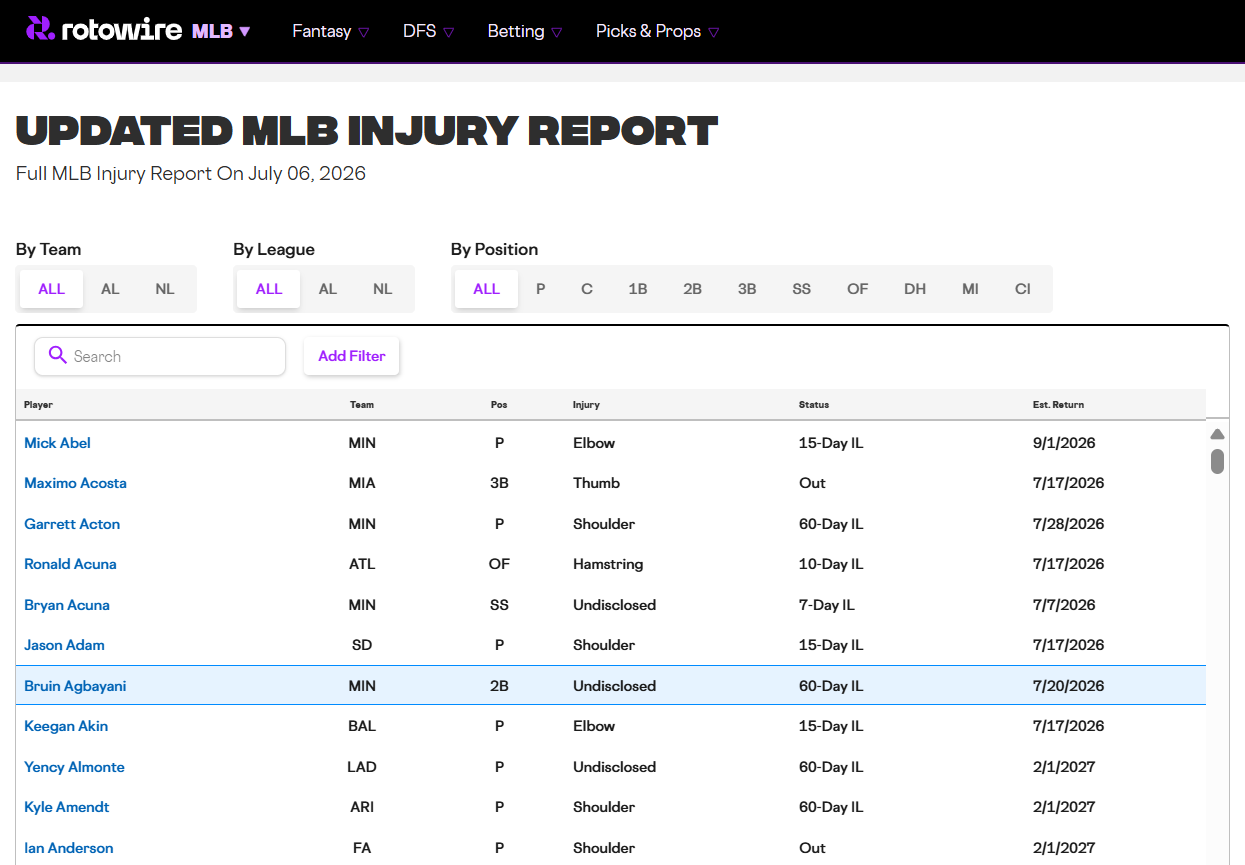Open Jason Adam player link
Viewport: 1245px width, 865px height.
64,645
